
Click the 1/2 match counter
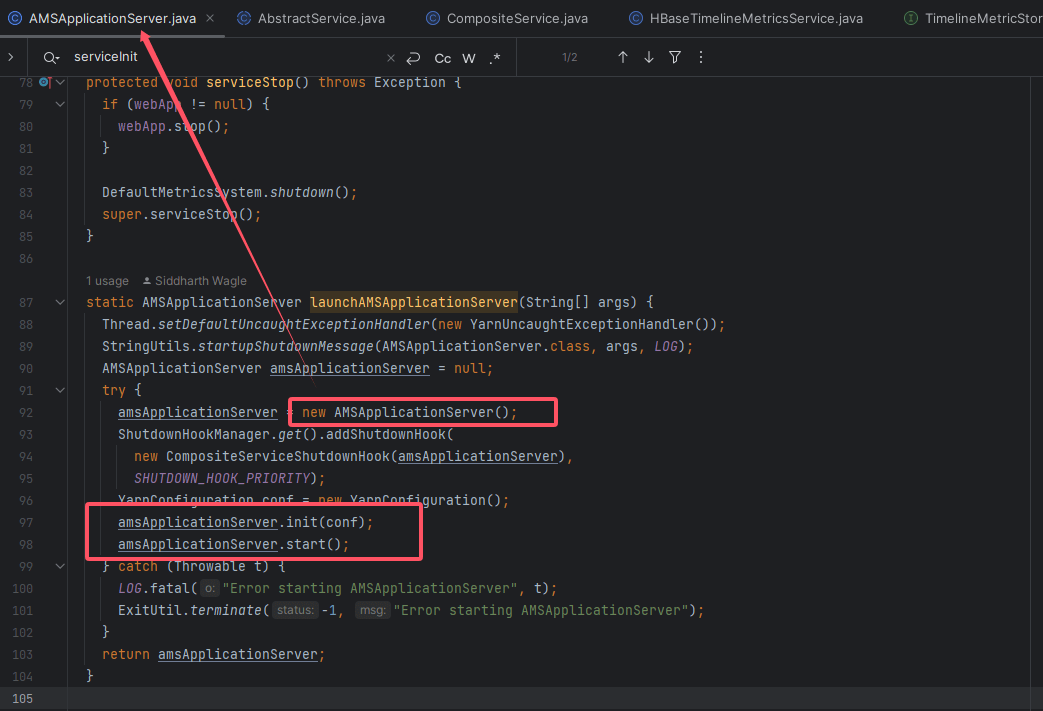point(569,57)
